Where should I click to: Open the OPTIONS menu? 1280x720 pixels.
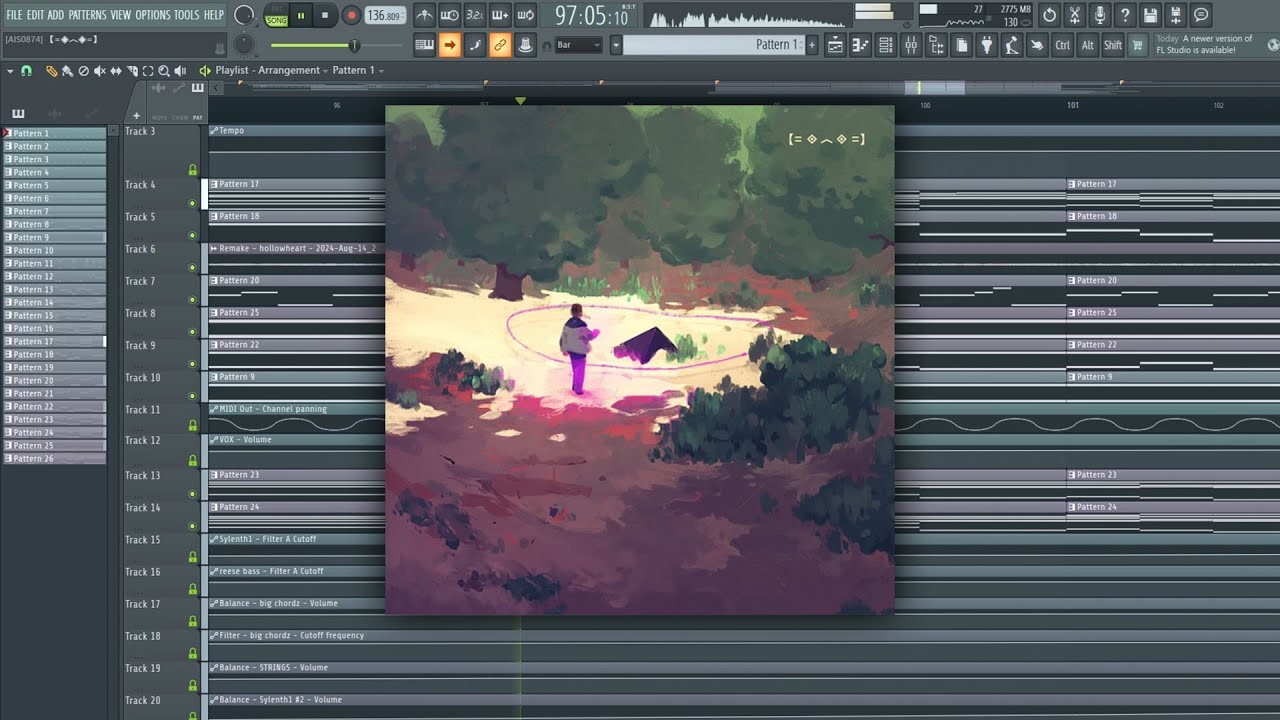click(153, 15)
